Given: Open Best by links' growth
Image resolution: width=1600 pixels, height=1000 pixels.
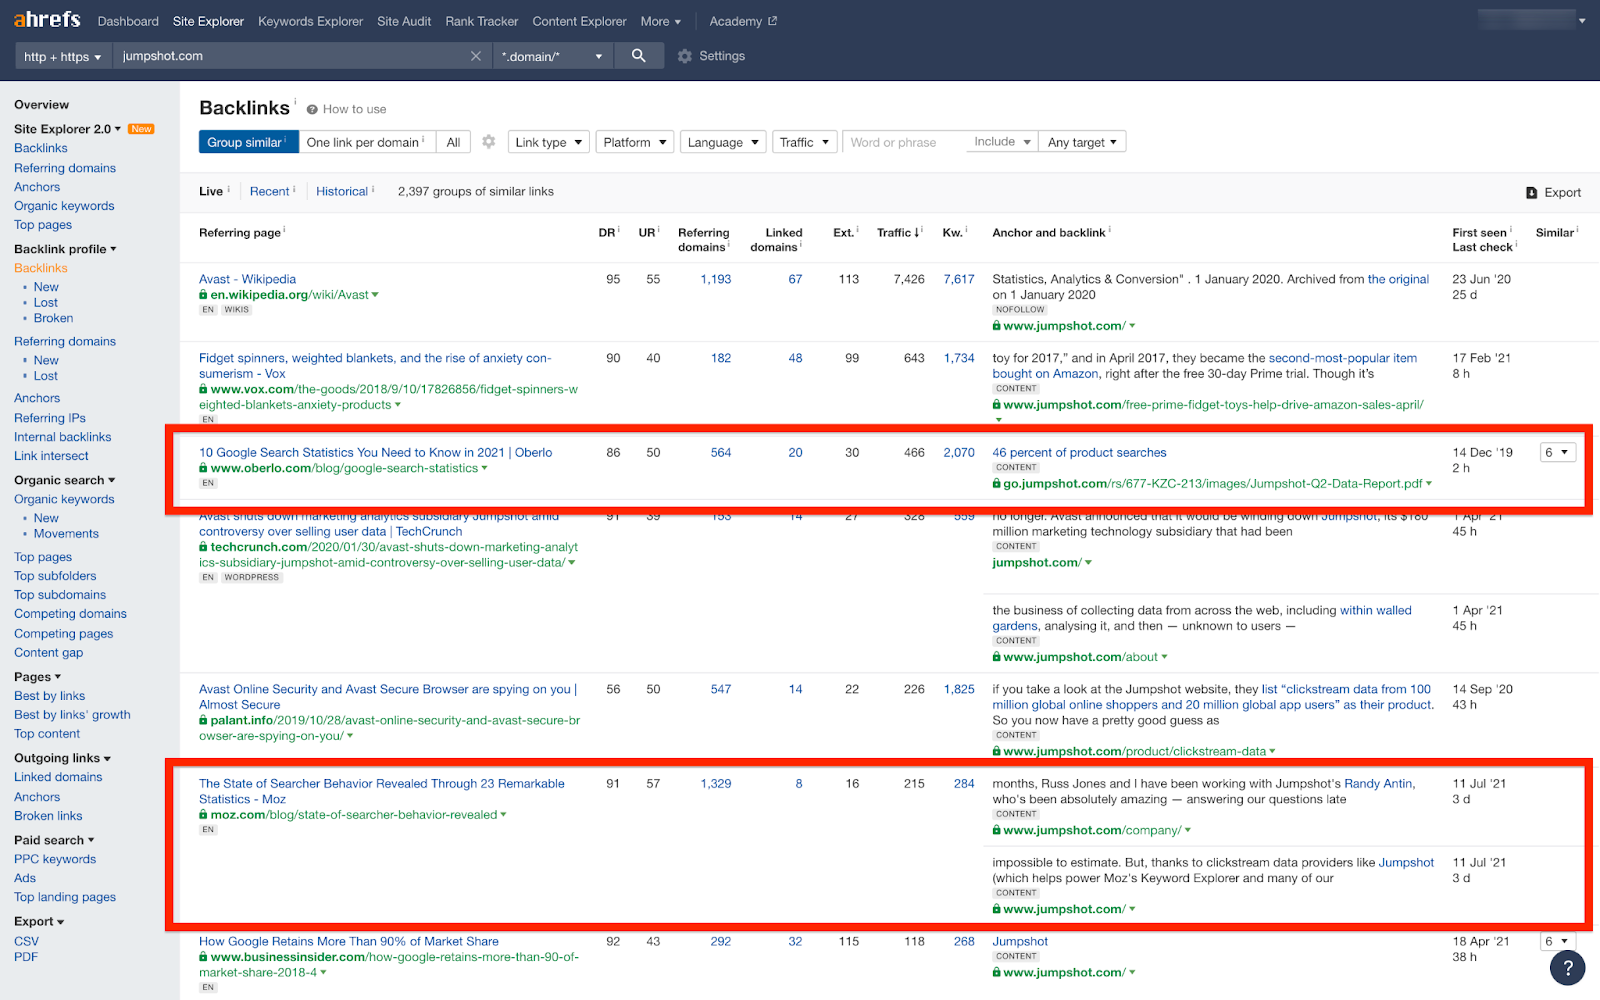Looking at the screenshot, I should coord(72,715).
